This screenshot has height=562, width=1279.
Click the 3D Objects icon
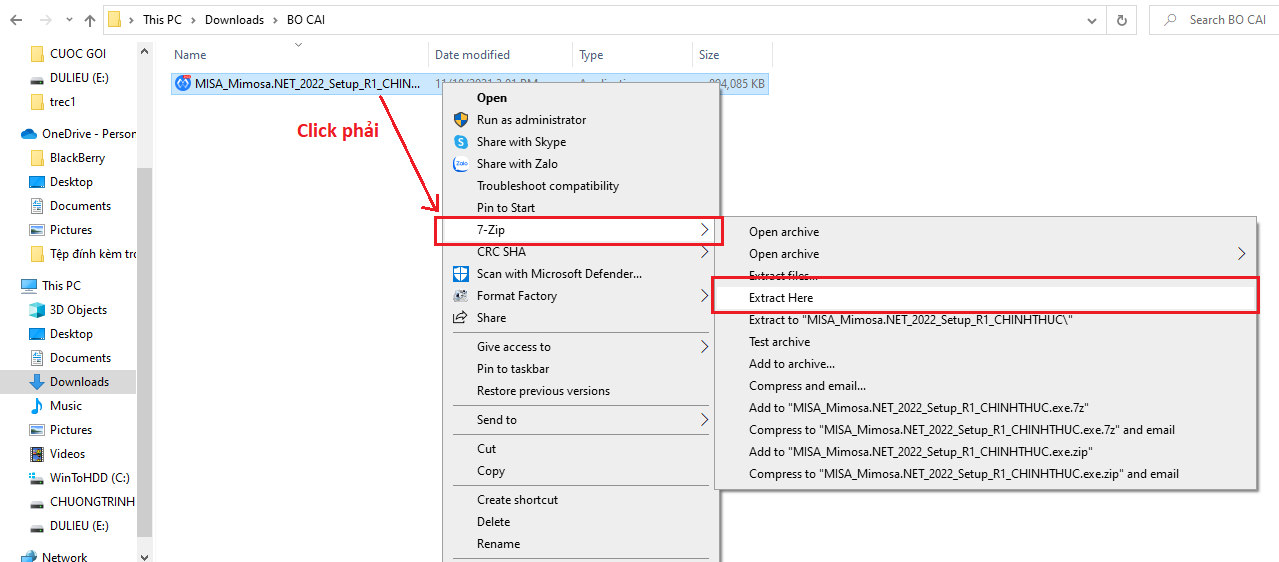pos(37,310)
